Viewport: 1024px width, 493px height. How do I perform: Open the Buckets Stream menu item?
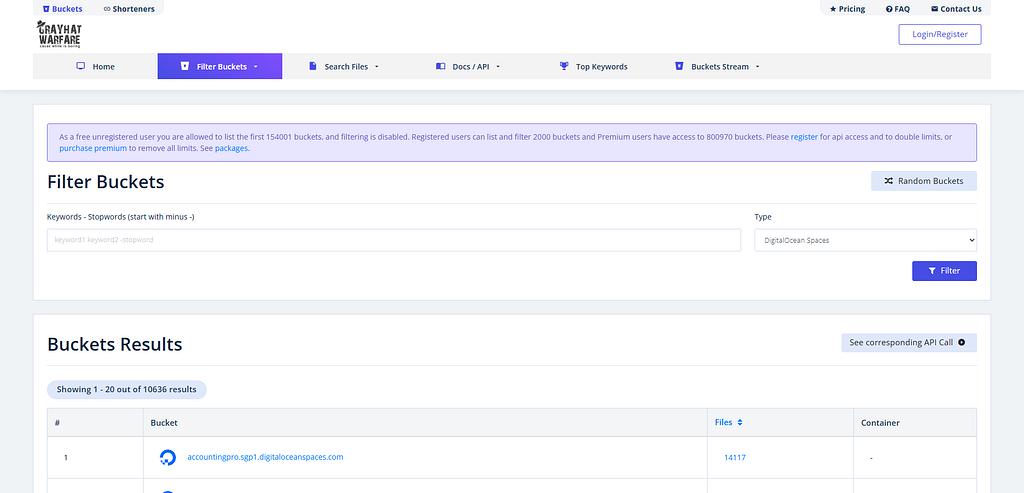point(717,66)
